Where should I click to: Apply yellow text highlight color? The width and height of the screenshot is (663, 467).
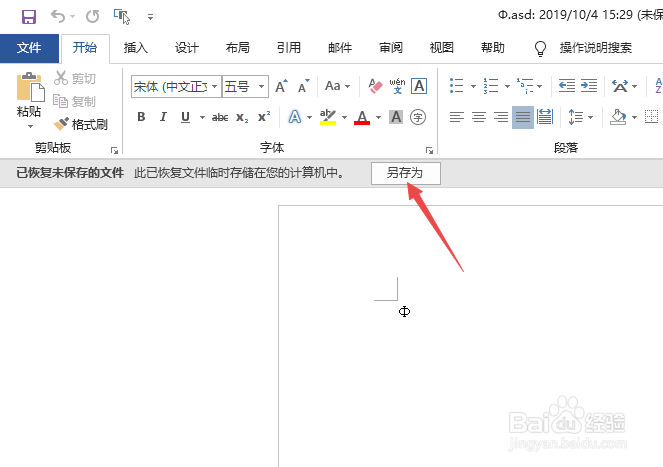tap(328, 117)
